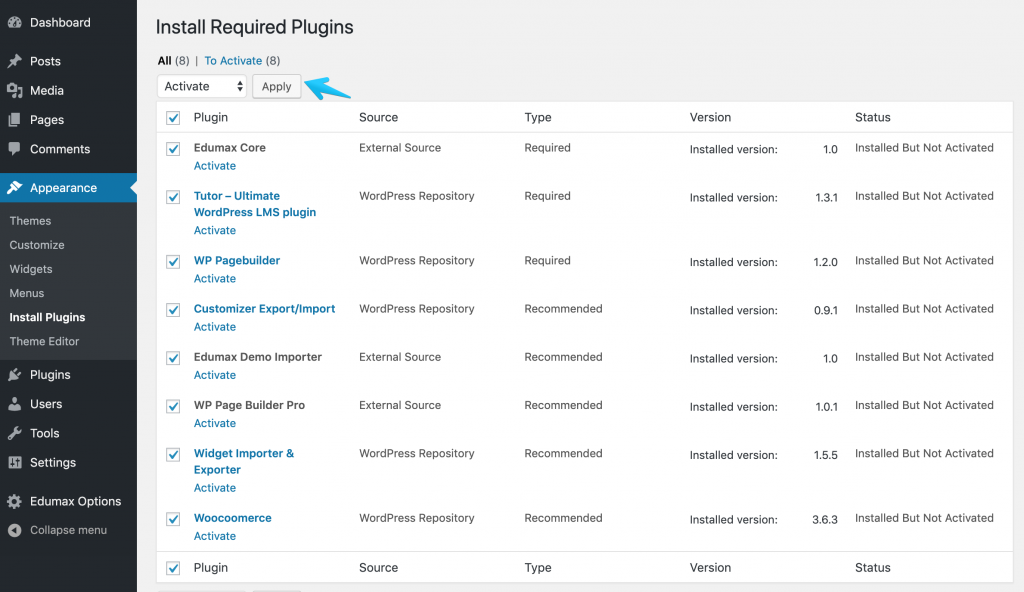Click the Apply button

click(x=277, y=86)
